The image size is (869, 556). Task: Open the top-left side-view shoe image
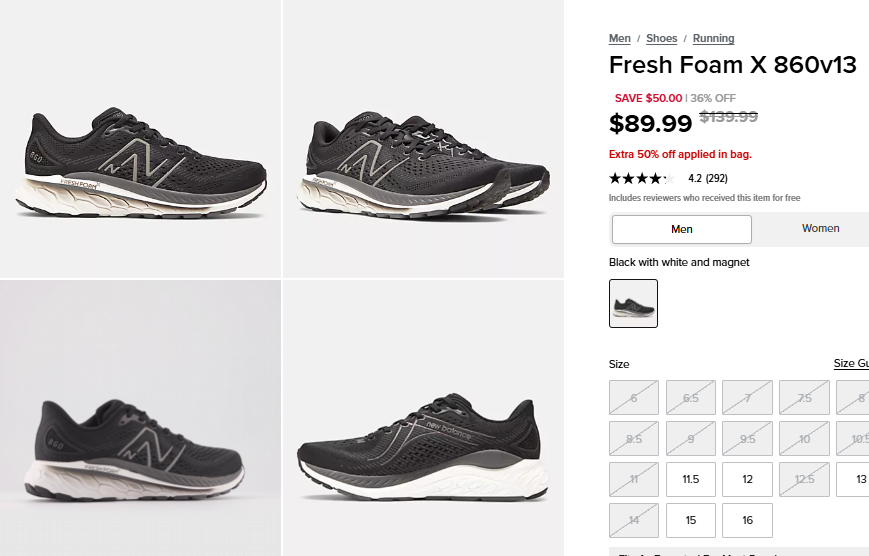coord(140,139)
